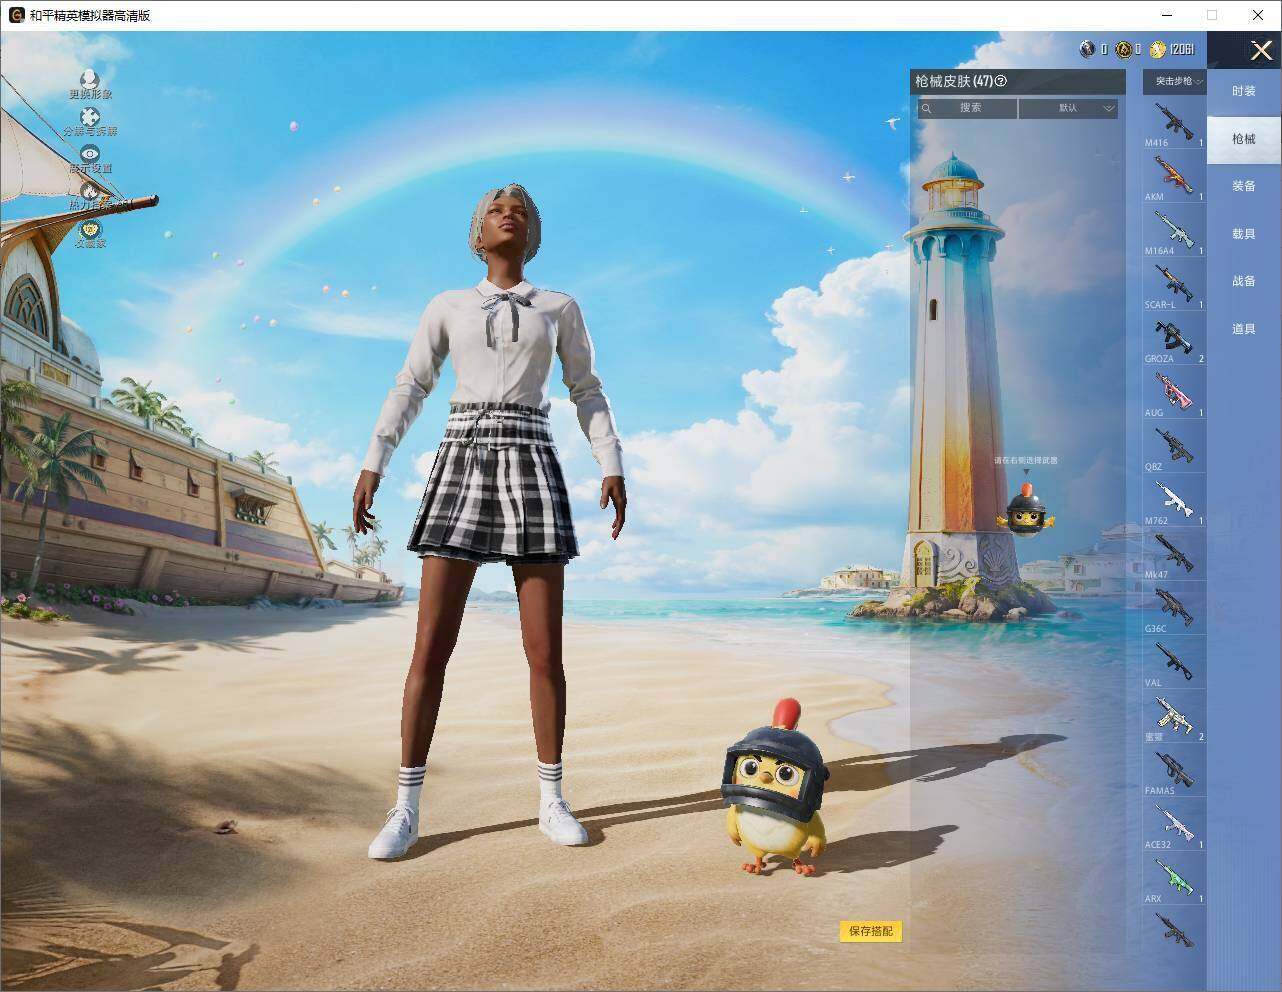Viewport: 1282px width, 992px height.
Task: Expand the 突击步枪 weapon type dropdown
Action: coord(1174,81)
